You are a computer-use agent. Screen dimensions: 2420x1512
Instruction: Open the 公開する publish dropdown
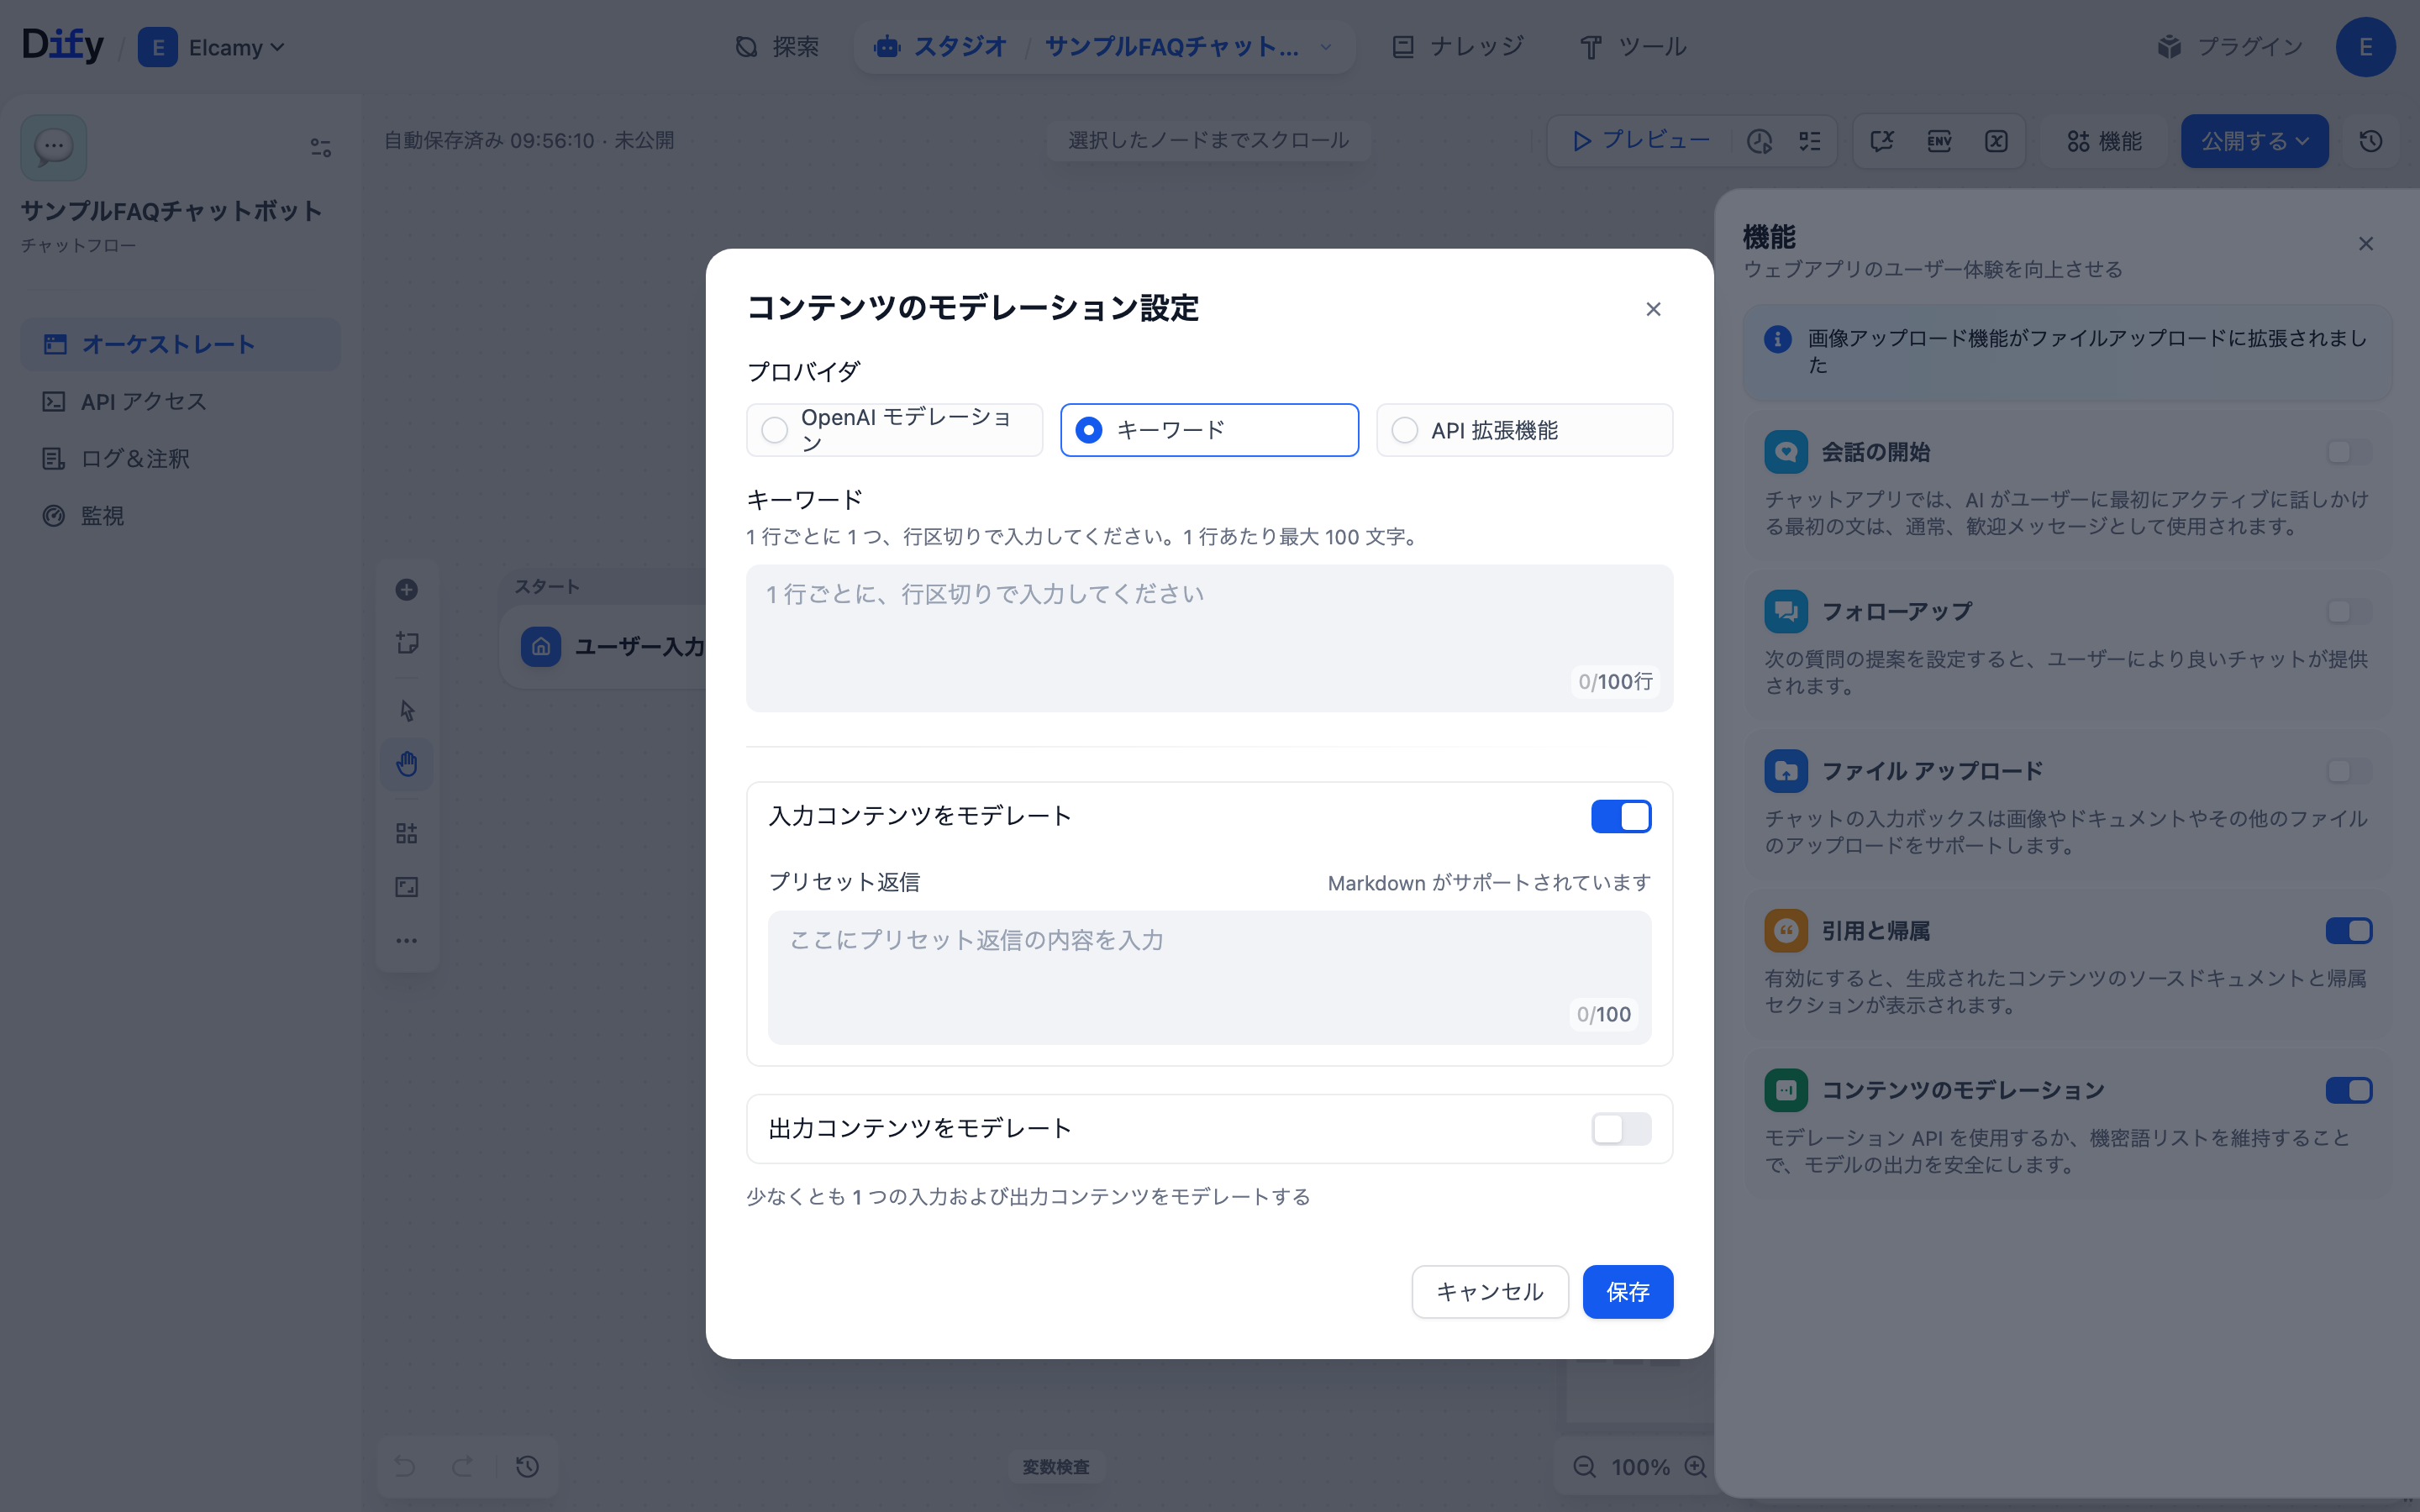pyautogui.click(x=2254, y=141)
